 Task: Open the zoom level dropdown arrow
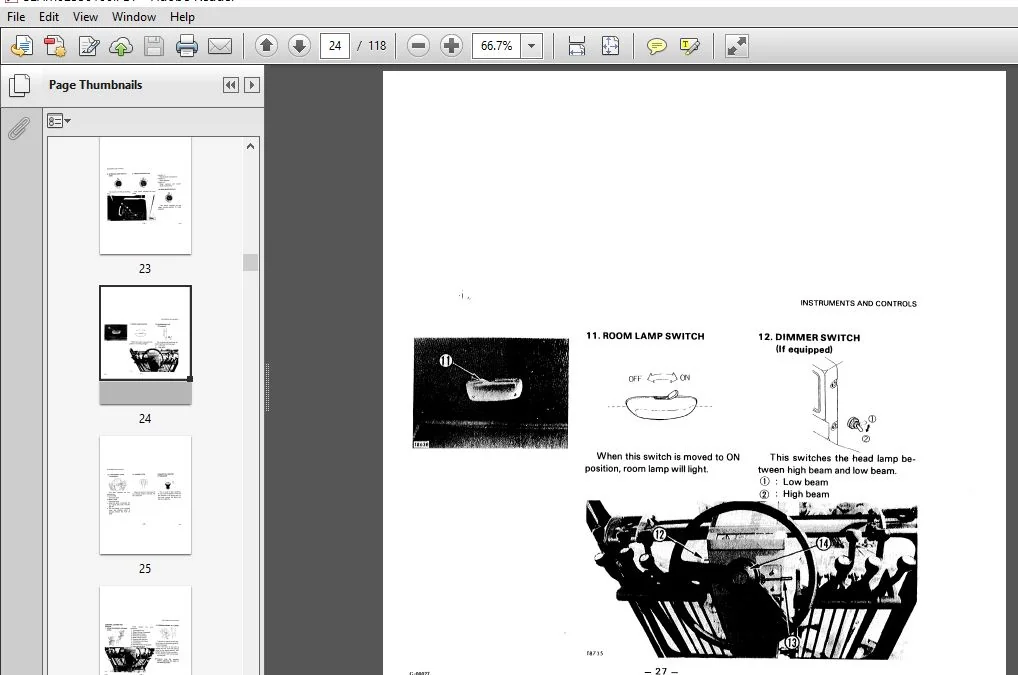(x=532, y=46)
